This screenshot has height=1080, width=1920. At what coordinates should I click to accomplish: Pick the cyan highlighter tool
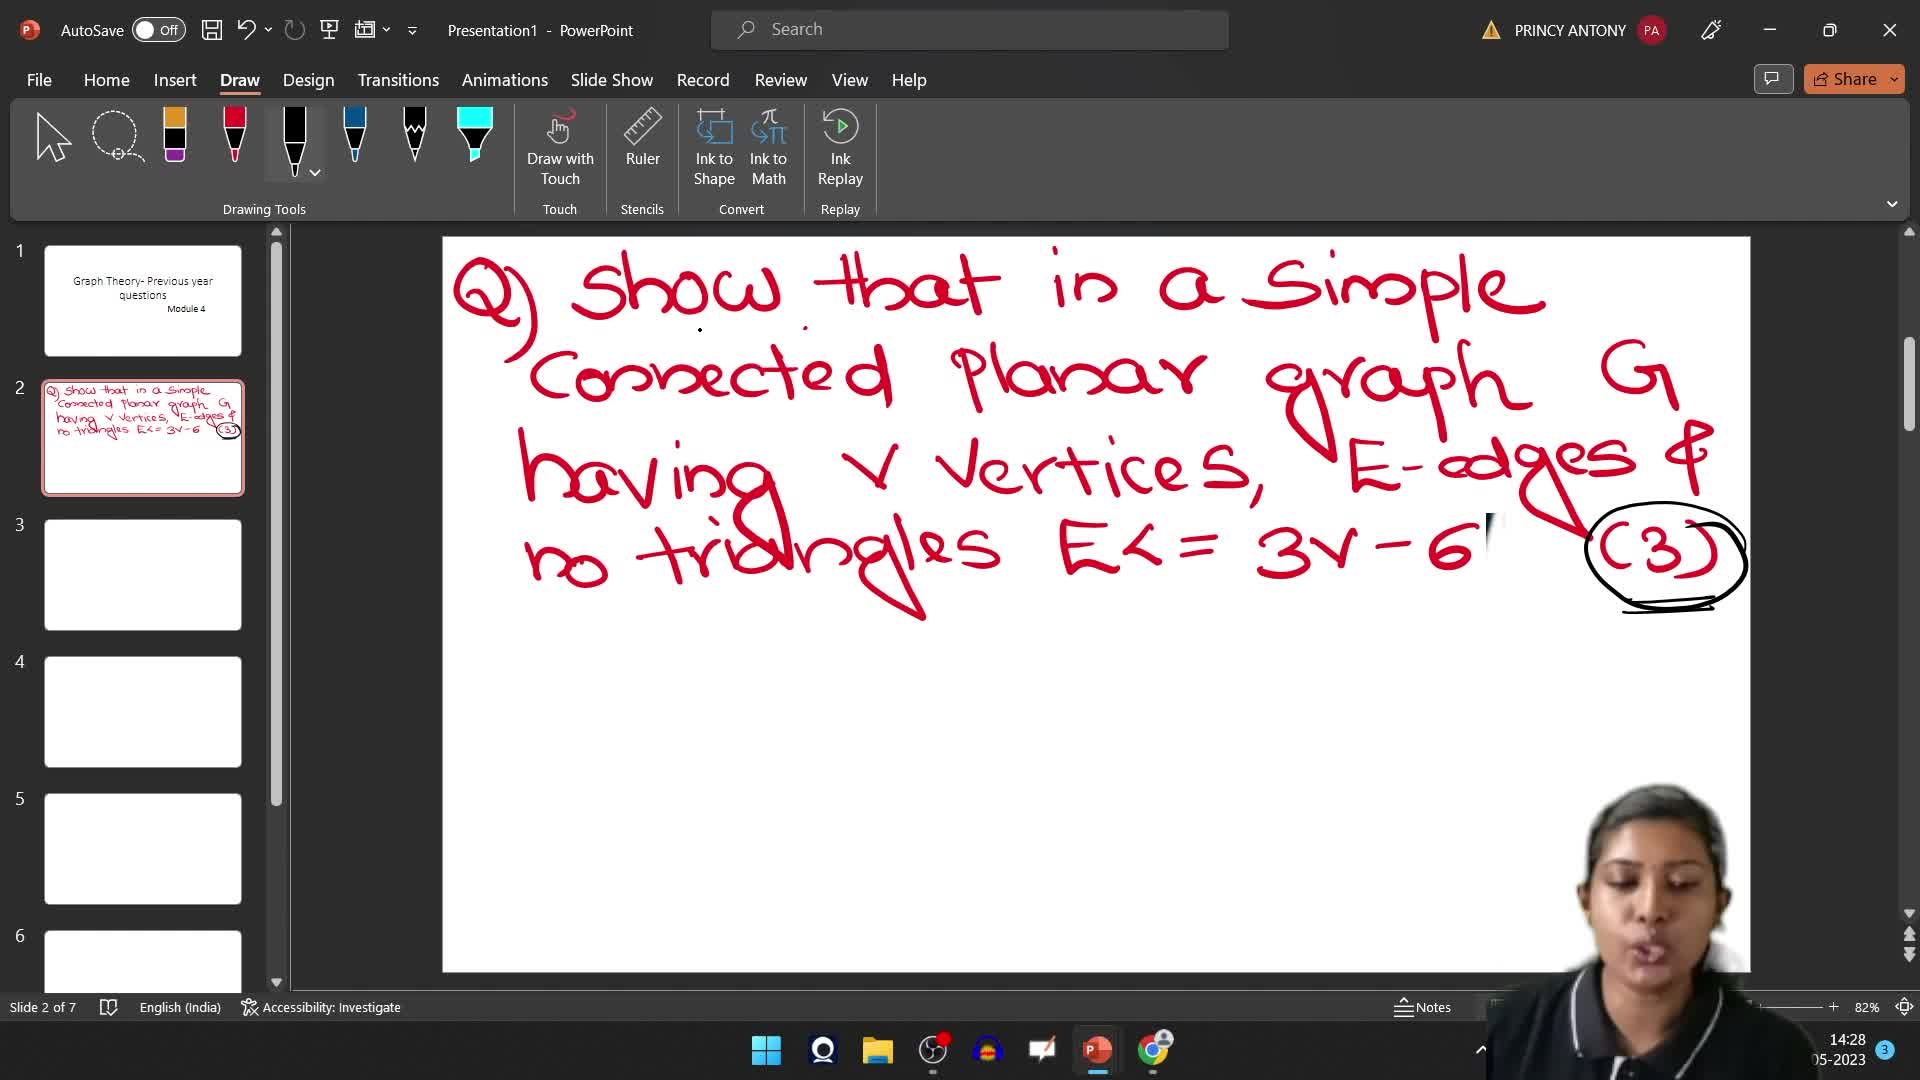point(474,136)
